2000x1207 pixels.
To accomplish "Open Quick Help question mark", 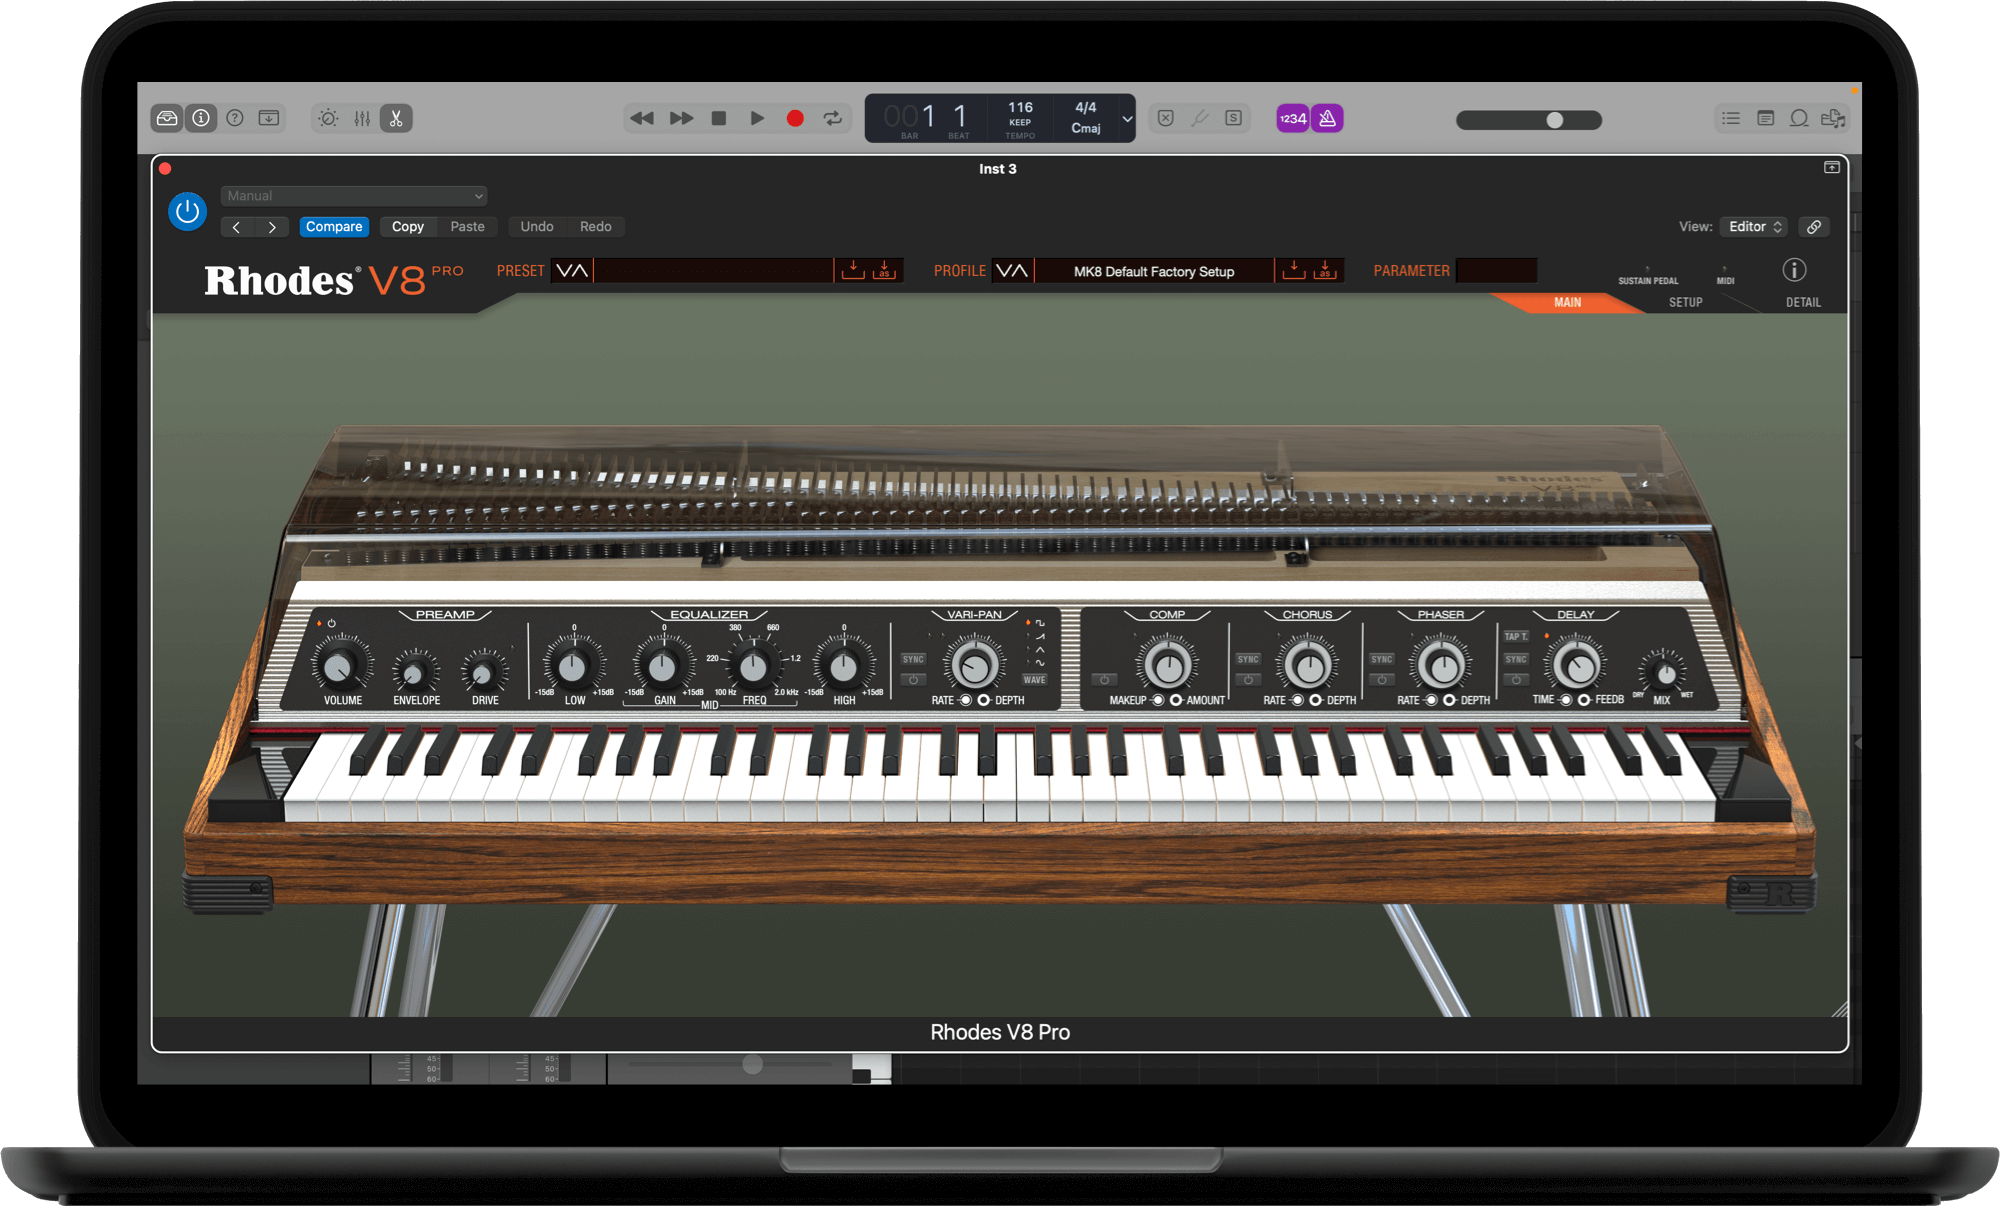I will [235, 118].
